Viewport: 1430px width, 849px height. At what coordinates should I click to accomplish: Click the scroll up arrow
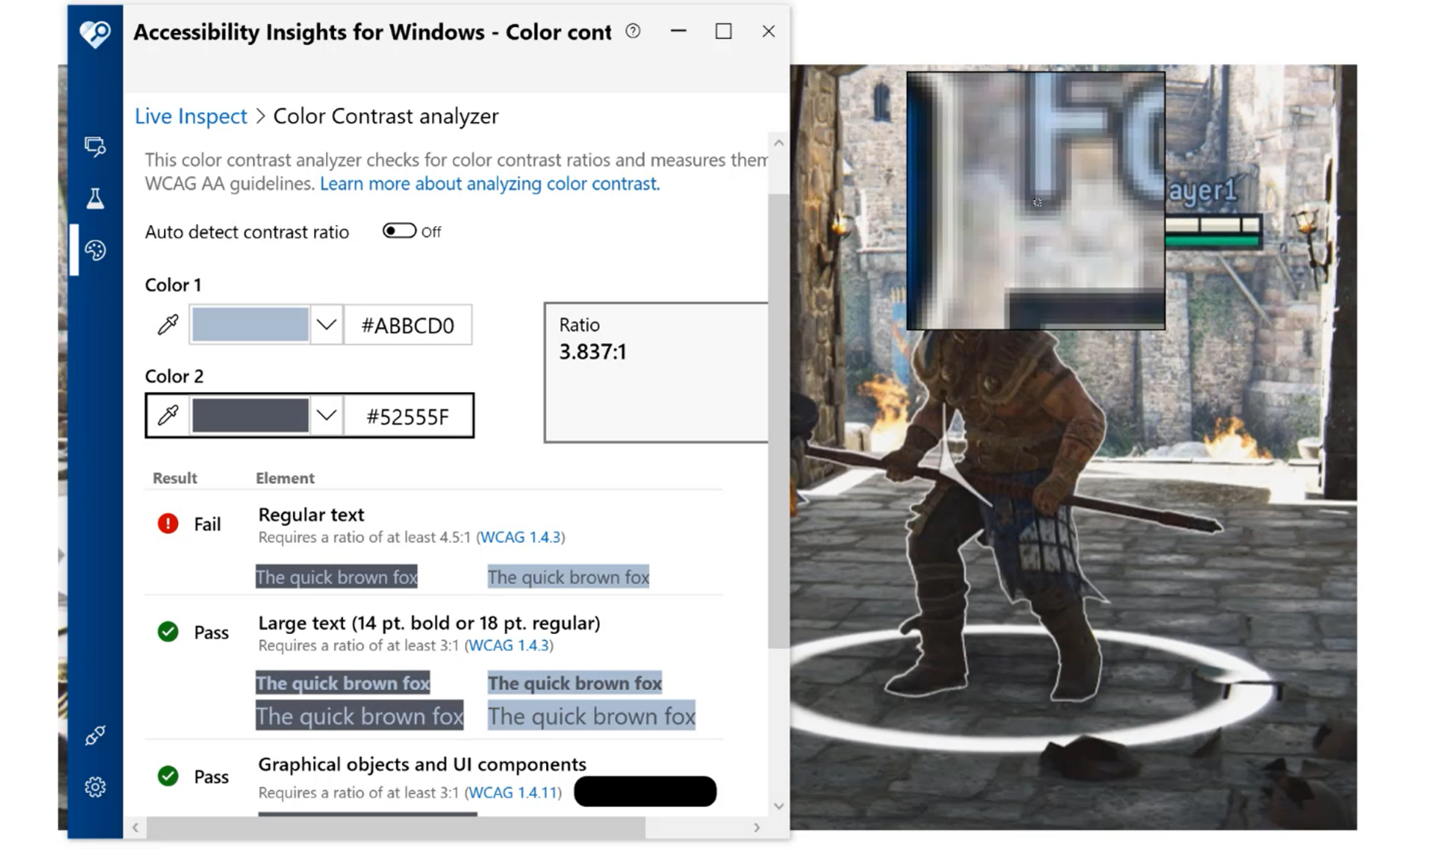tap(778, 143)
